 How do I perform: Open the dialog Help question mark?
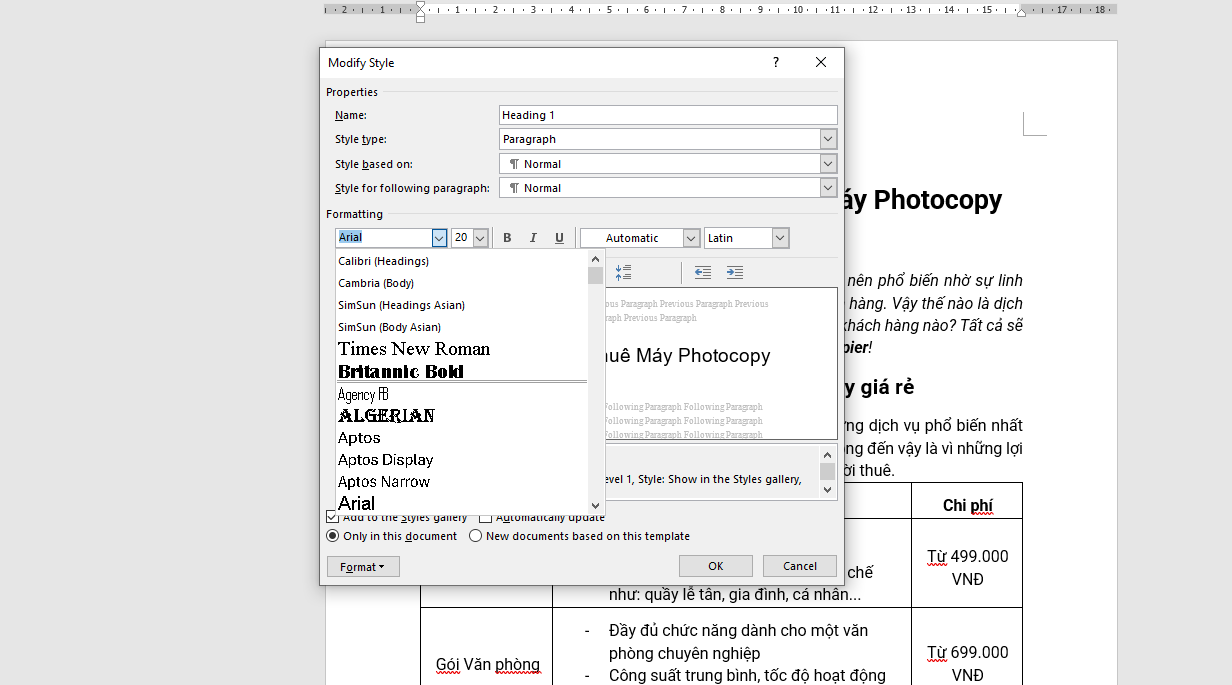[775, 62]
